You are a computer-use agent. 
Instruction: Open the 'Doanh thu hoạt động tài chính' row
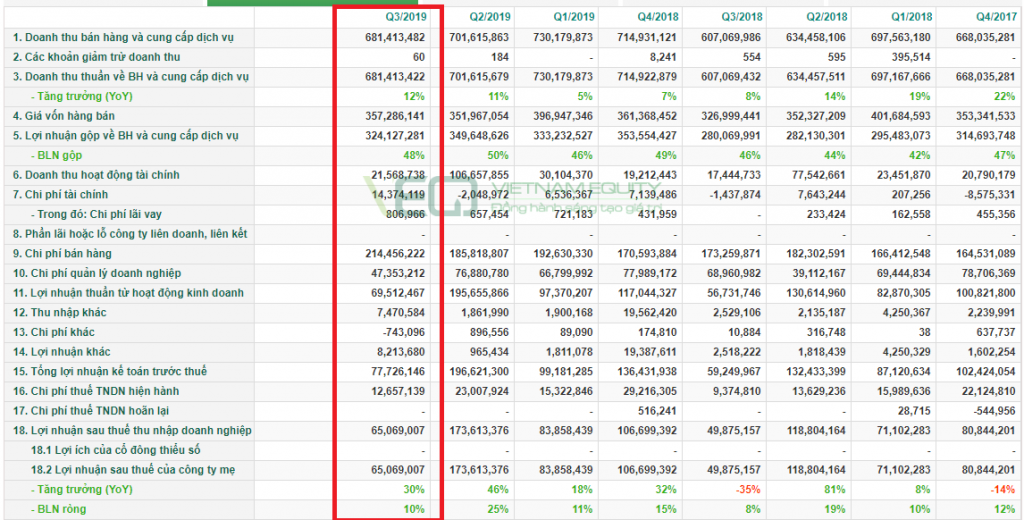point(96,175)
